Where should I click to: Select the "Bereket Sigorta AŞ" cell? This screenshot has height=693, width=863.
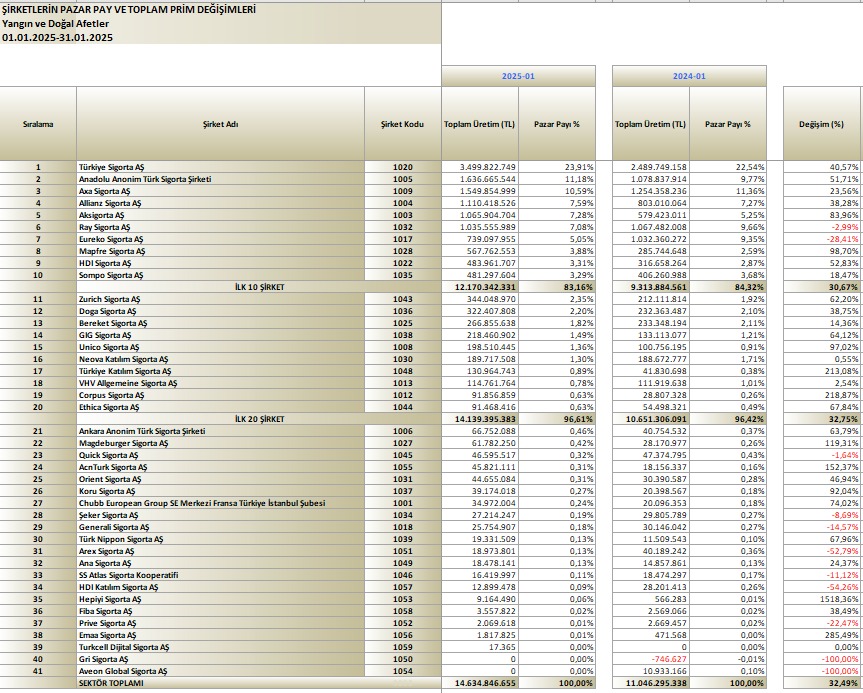pos(220,323)
